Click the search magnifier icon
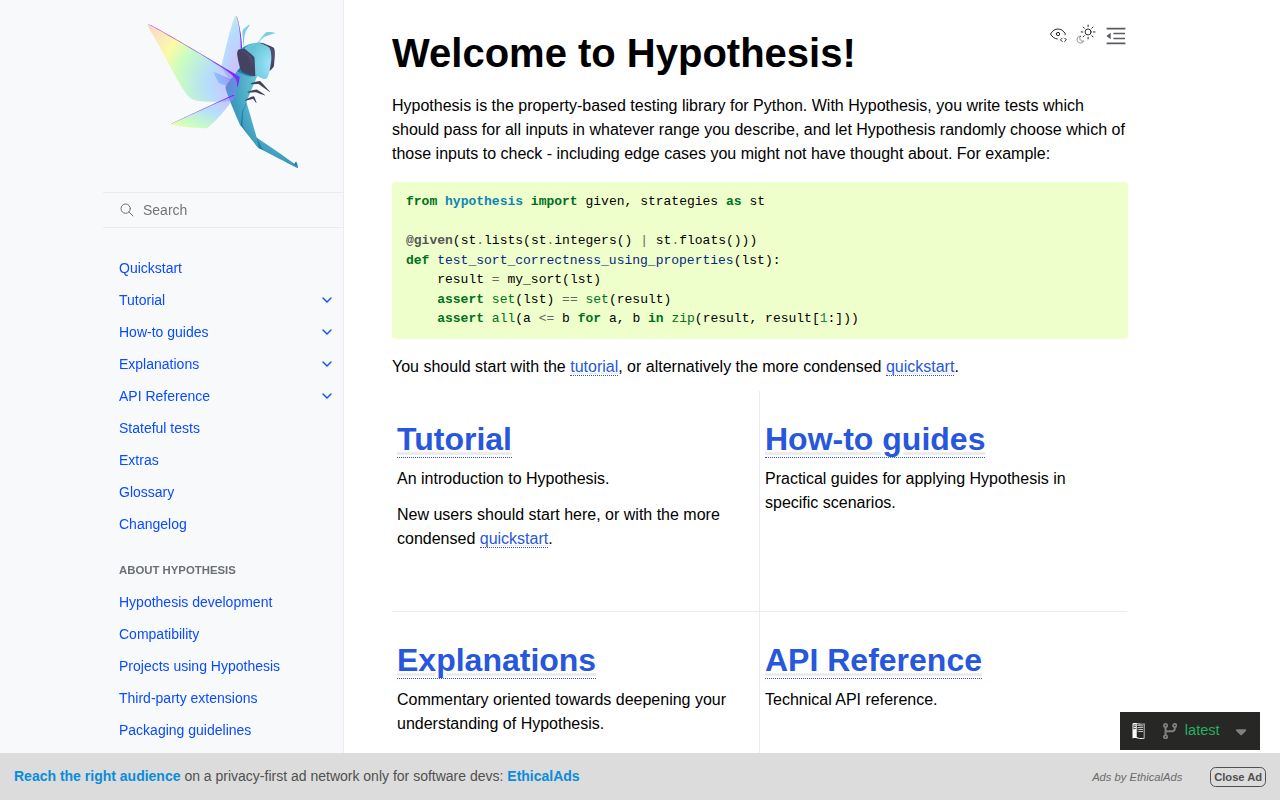Screen dimensions: 1280x800 click(x=127, y=210)
